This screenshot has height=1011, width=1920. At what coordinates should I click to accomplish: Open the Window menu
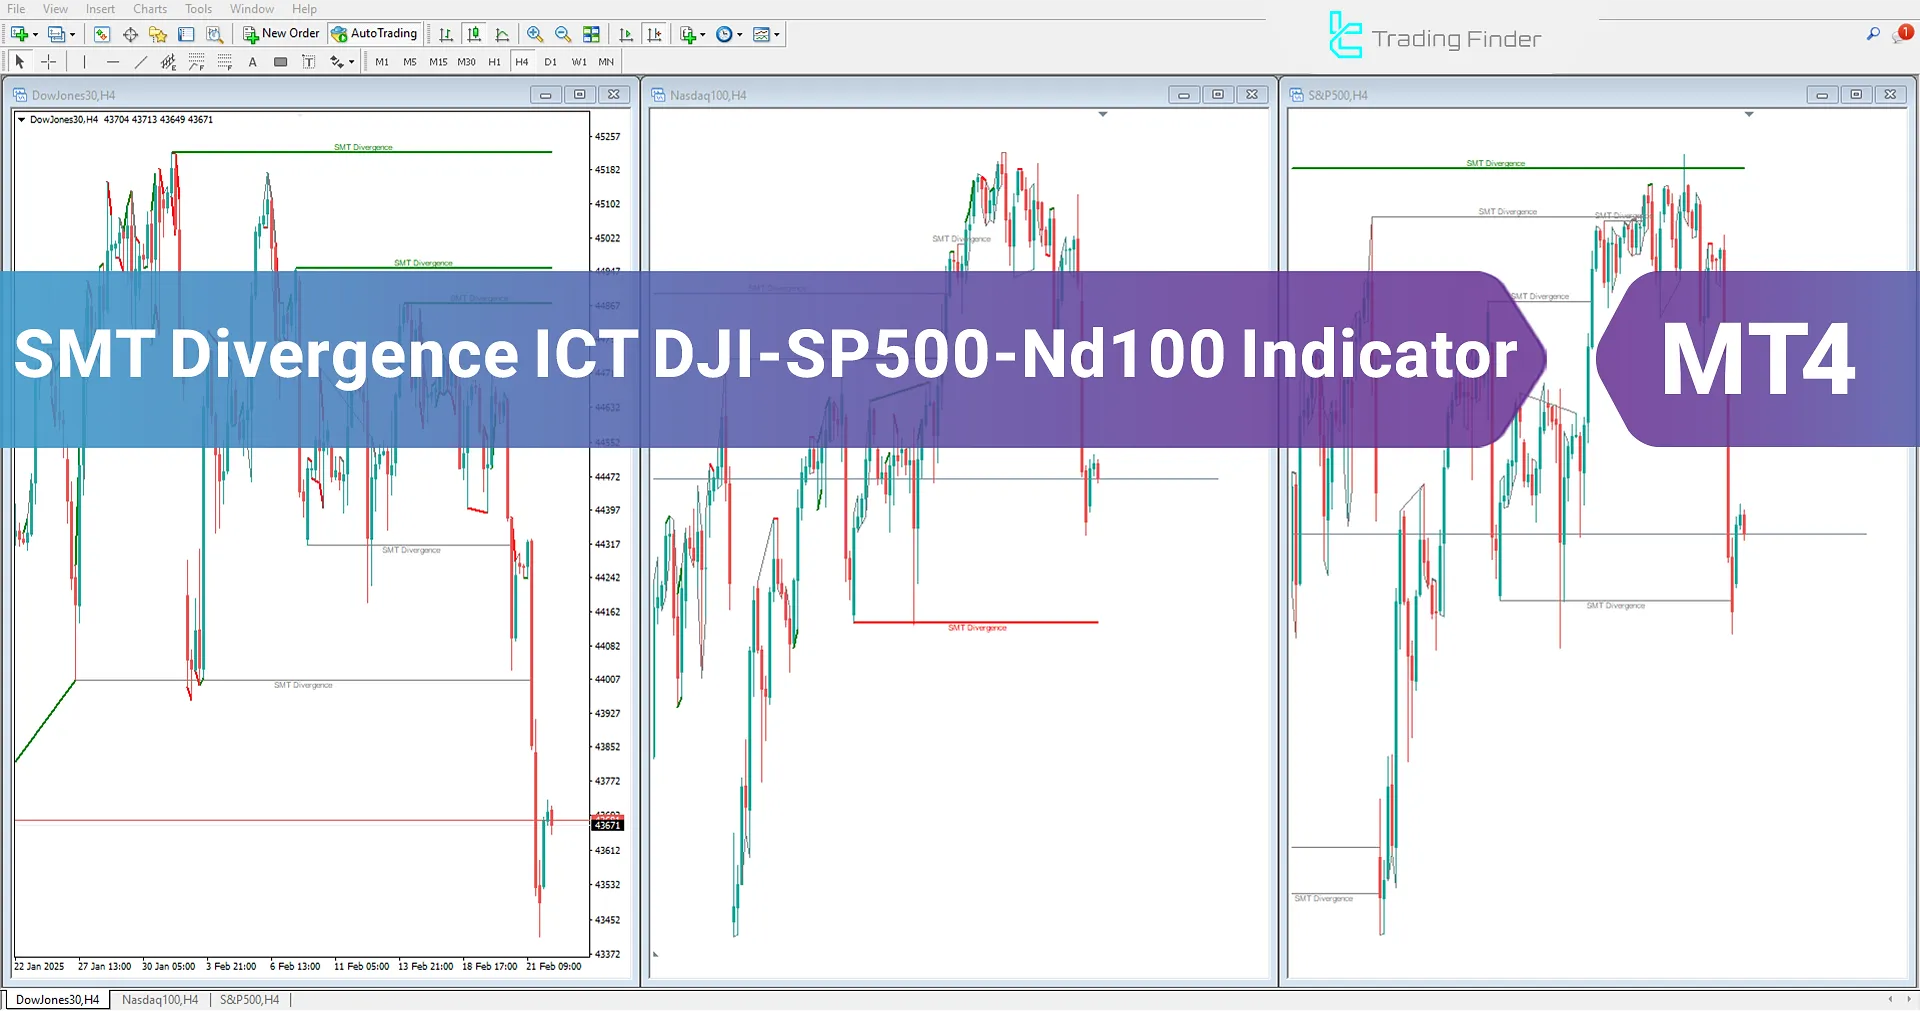(x=252, y=9)
